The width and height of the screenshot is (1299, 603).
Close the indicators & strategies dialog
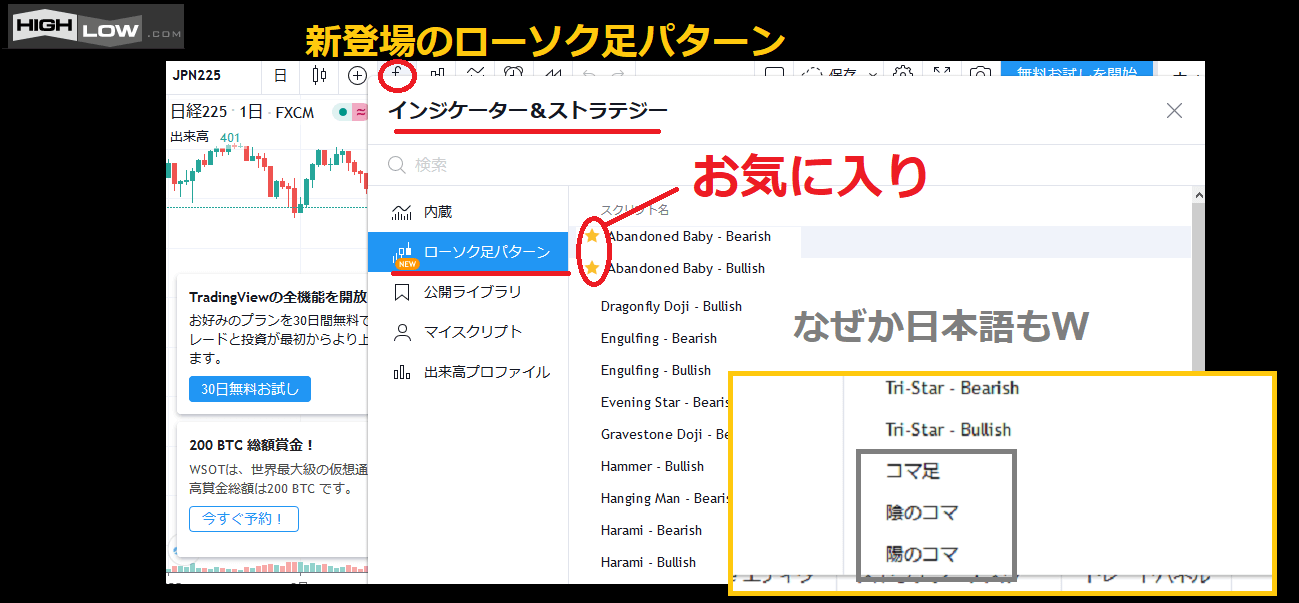[x=1174, y=111]
